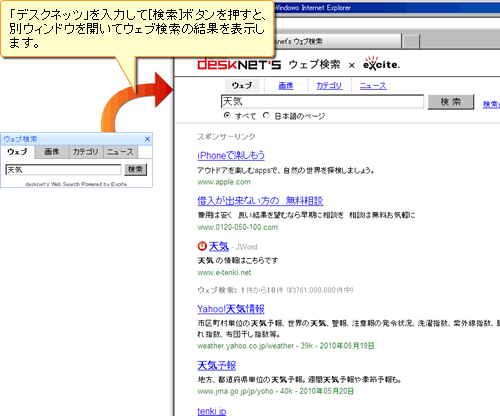The image size is (500, 416).
Task: Select the ニュース tab in the small widget
Action: point(120,152)
